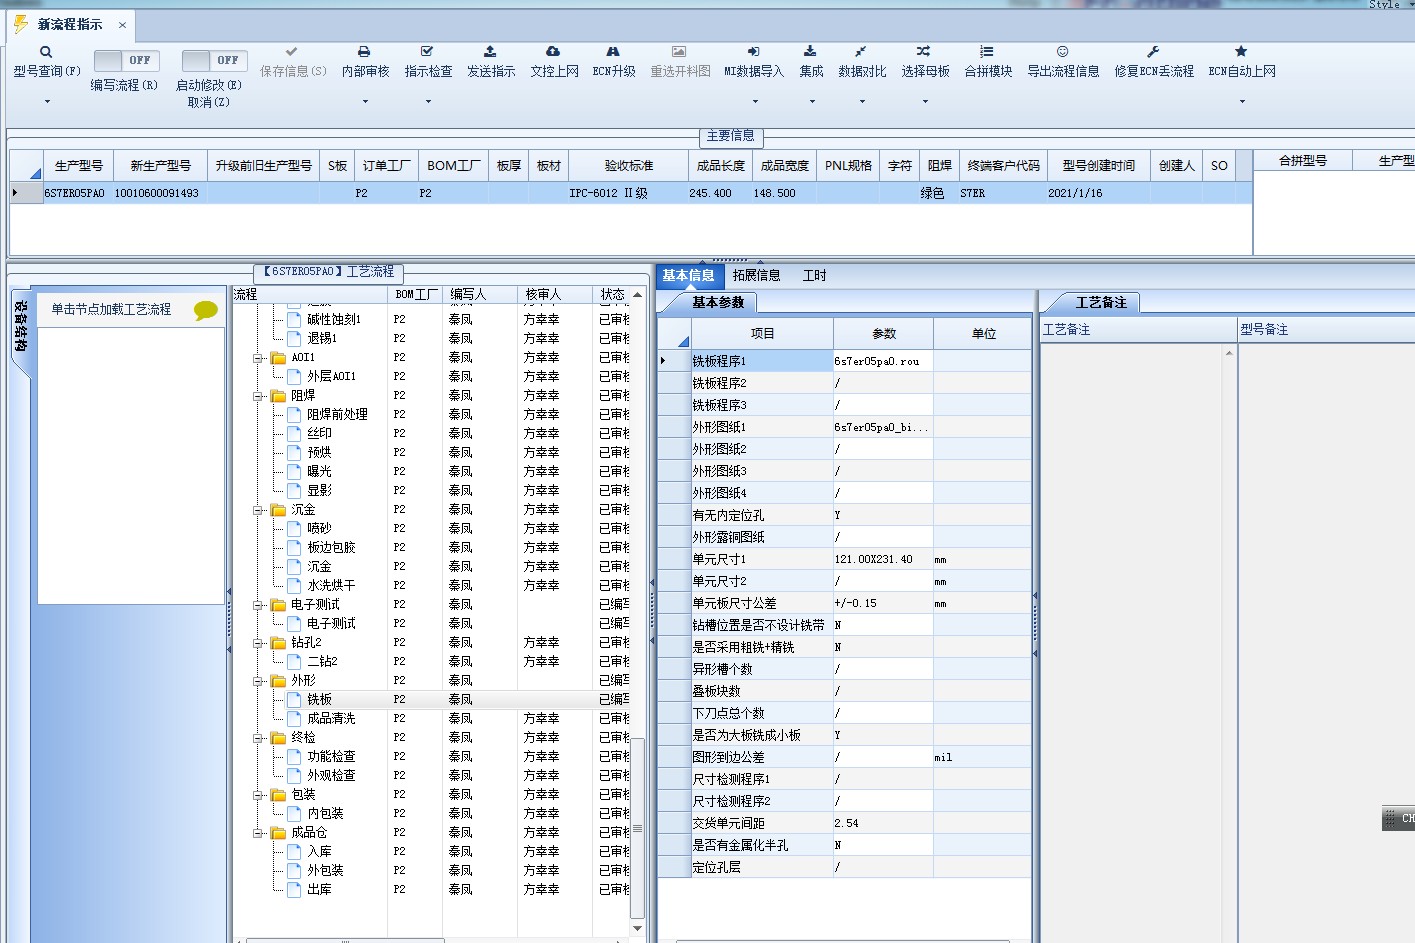Click the 外形 folder icon
Screen dimensions: 1415x943
[279, 681]
